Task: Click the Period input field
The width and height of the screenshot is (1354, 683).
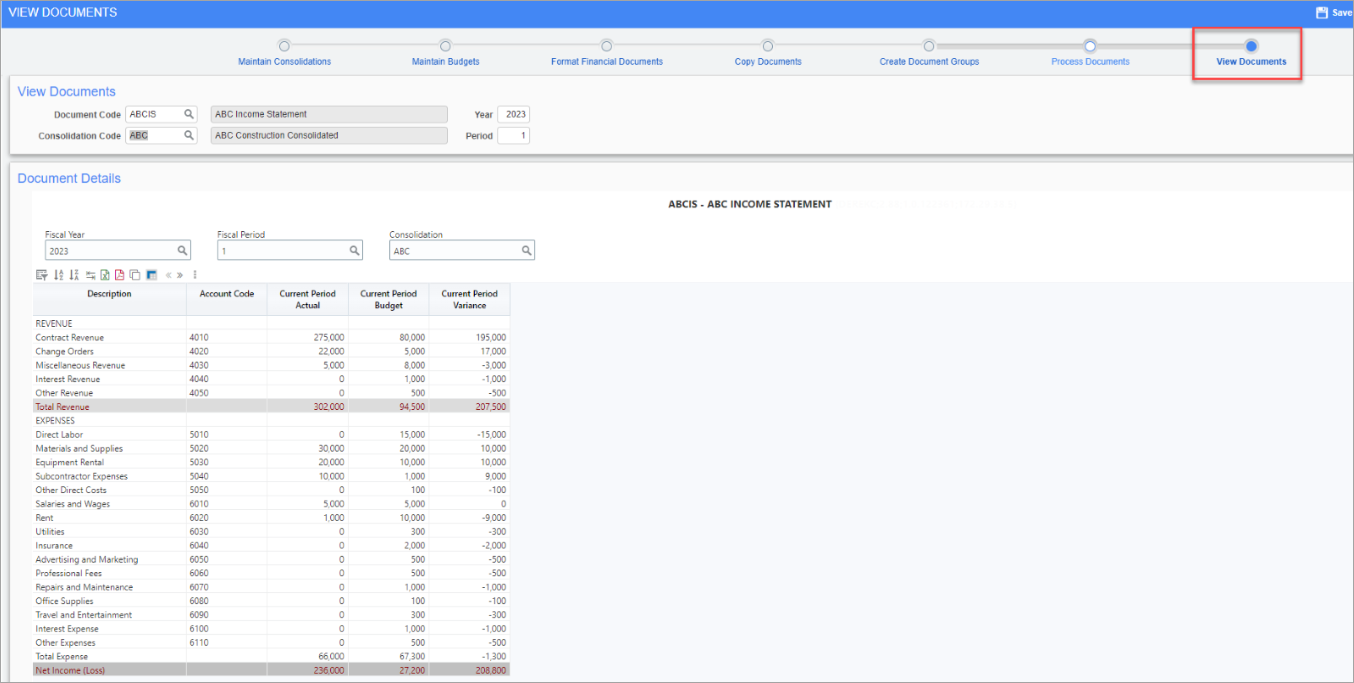Action: (x=513, y=135)
